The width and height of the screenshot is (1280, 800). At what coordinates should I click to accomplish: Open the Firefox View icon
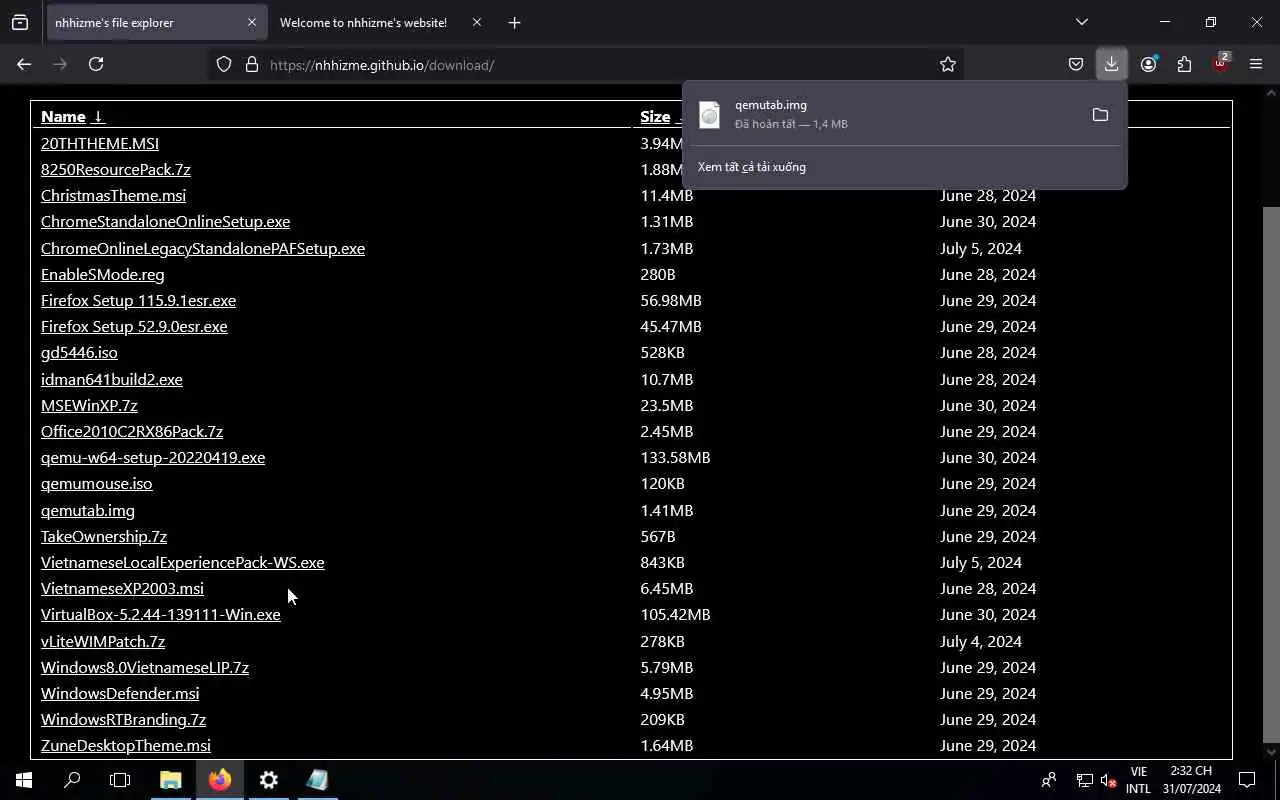pyautogui.click(x=20, y=22)
